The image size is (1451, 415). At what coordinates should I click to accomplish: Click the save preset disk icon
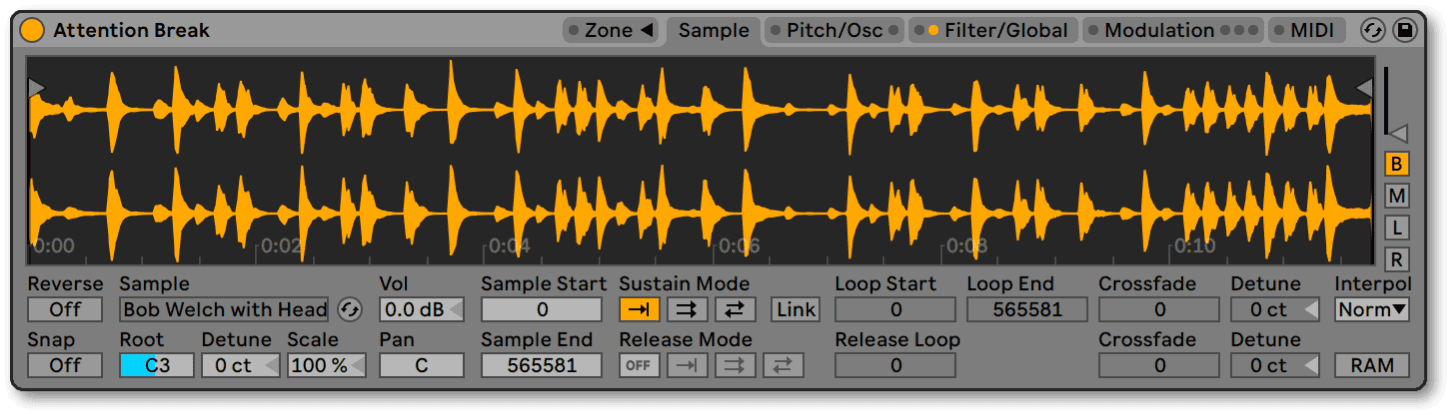1405,30
